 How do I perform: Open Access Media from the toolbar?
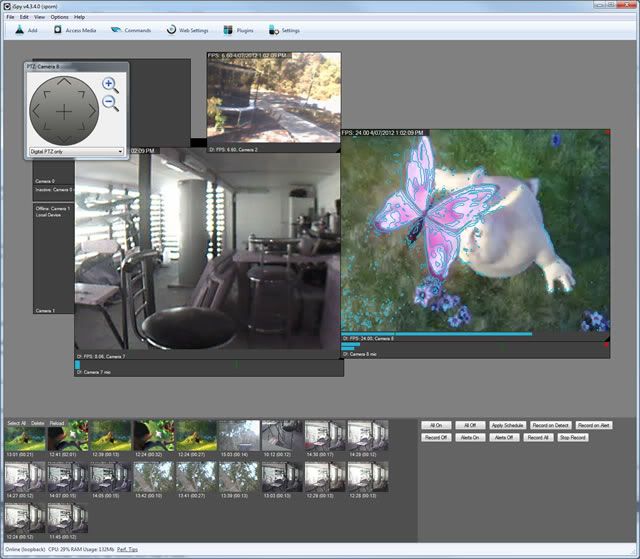point(75,31)
